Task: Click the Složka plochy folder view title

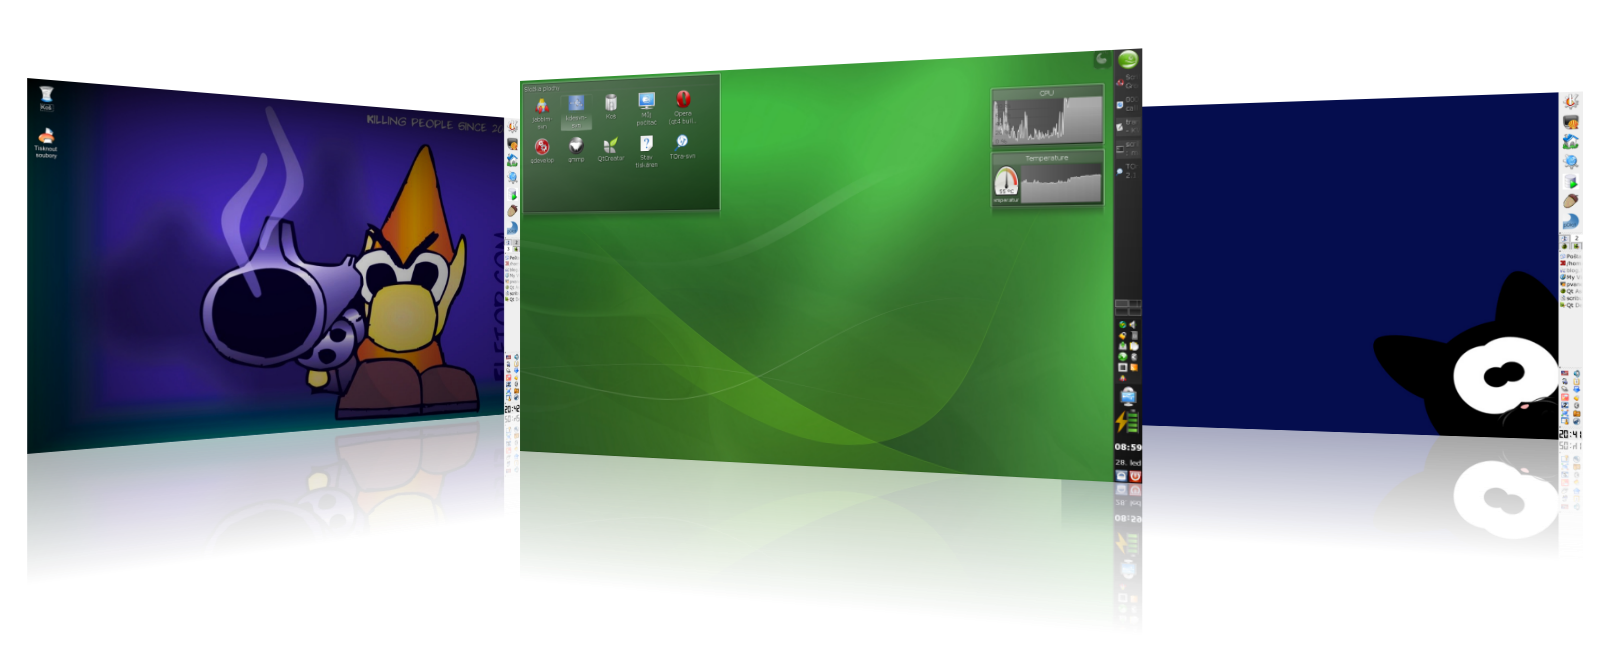Action: (542, 89)
